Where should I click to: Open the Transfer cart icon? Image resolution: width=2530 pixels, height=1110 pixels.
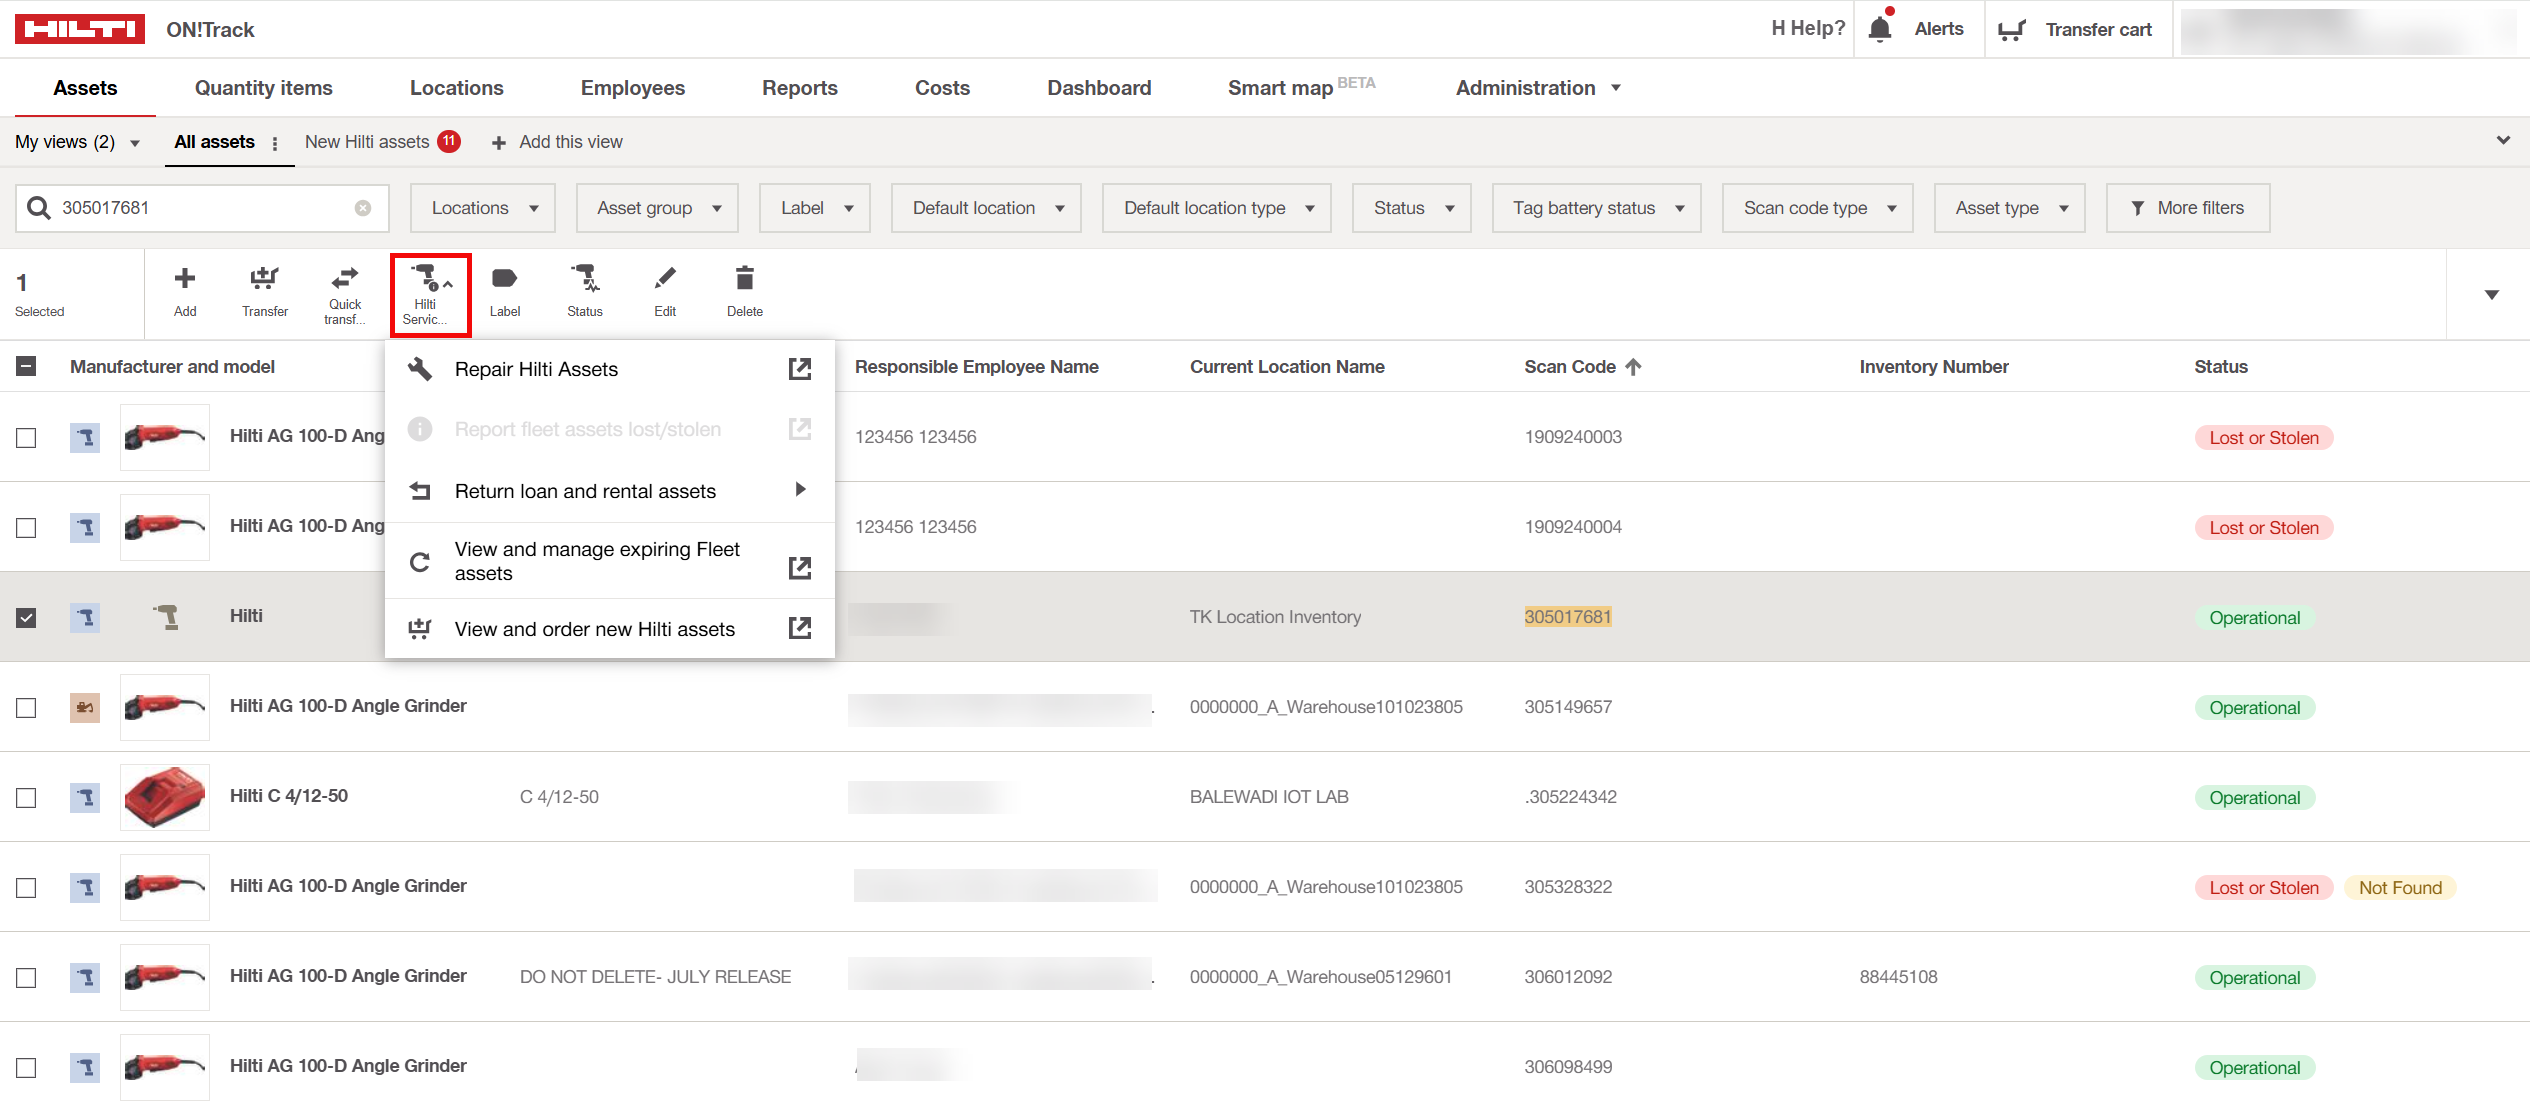[2011, 30]
